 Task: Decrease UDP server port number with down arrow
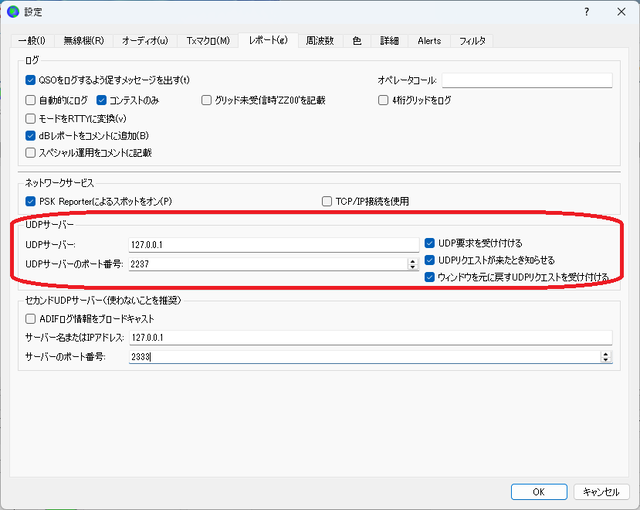pyautogui.click(x=413, y=267)
